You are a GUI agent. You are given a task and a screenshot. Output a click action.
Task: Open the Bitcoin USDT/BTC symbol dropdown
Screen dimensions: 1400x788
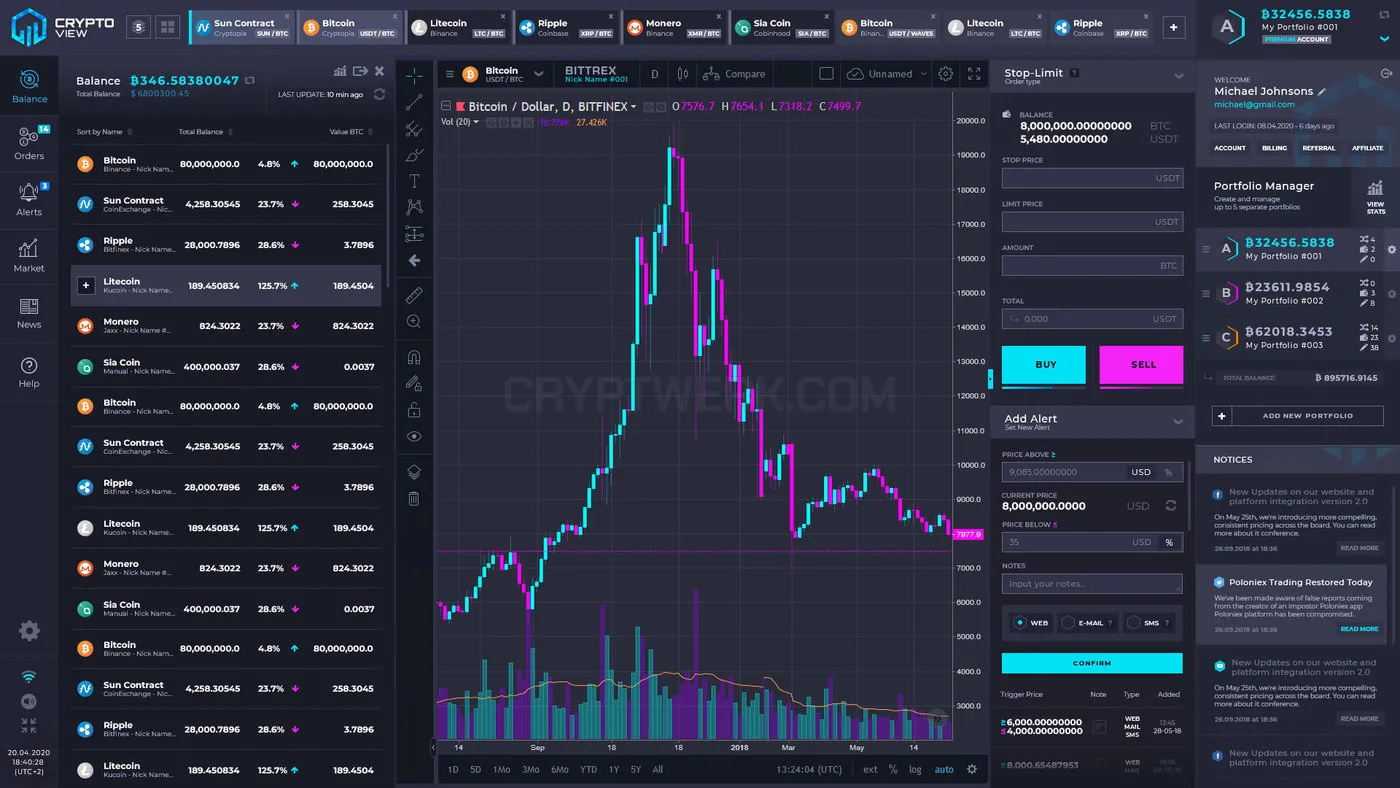coord(539,74)
